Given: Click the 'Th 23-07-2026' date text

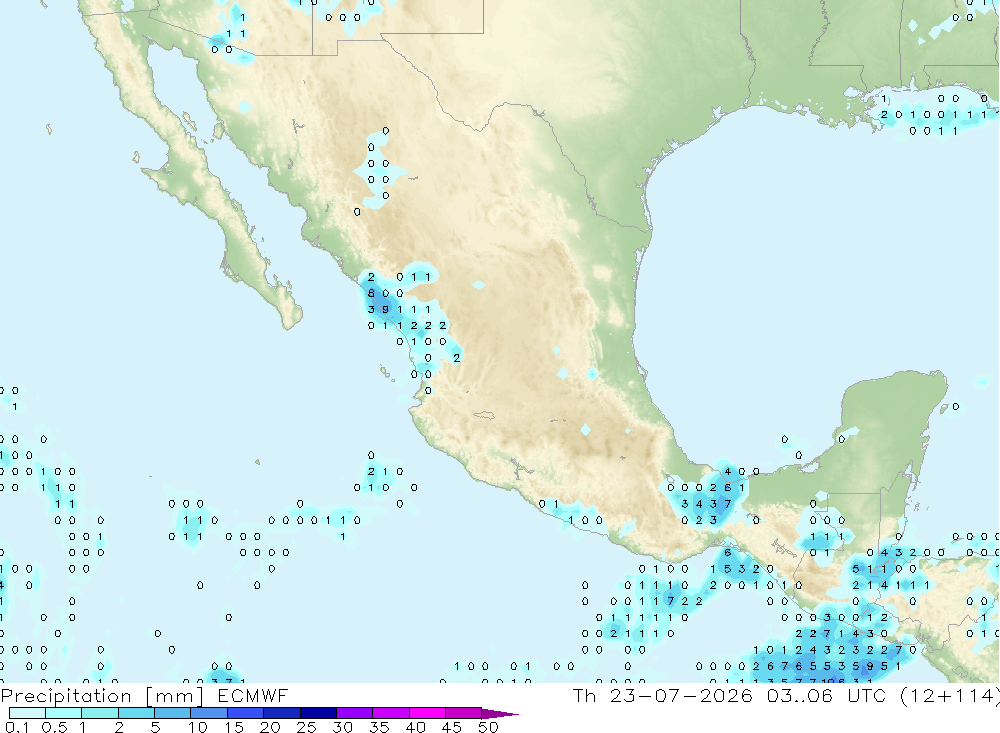Looking at the screenshot, I should [662, 695].
